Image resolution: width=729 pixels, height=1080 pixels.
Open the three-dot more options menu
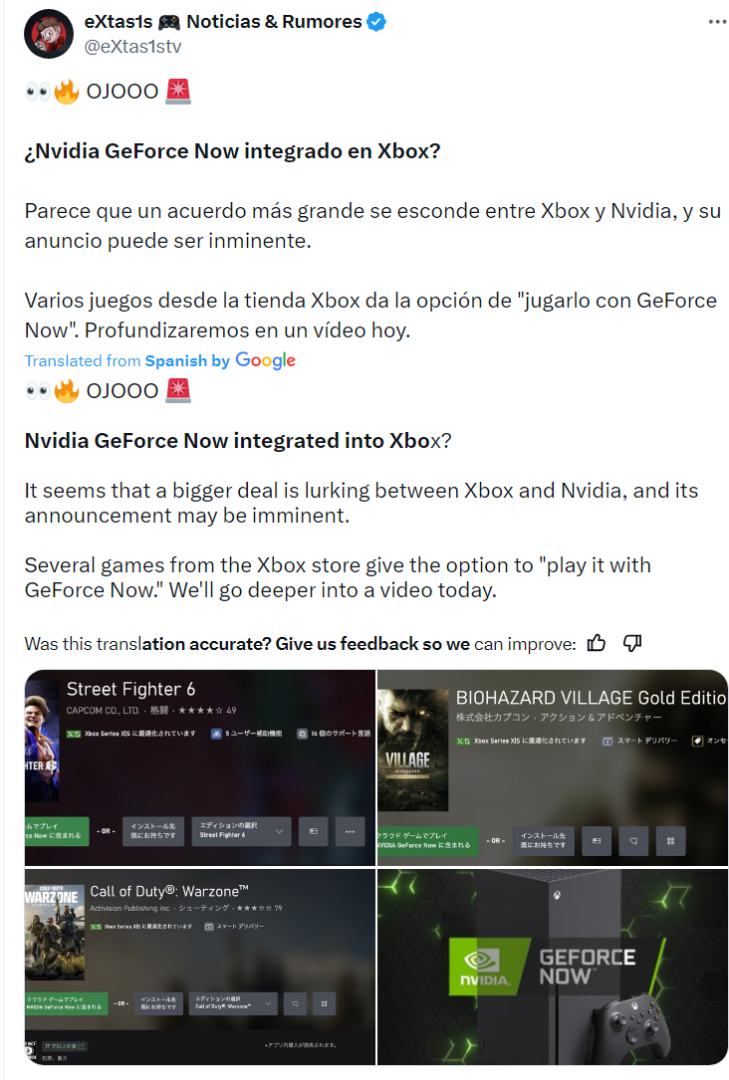[717, 22]
